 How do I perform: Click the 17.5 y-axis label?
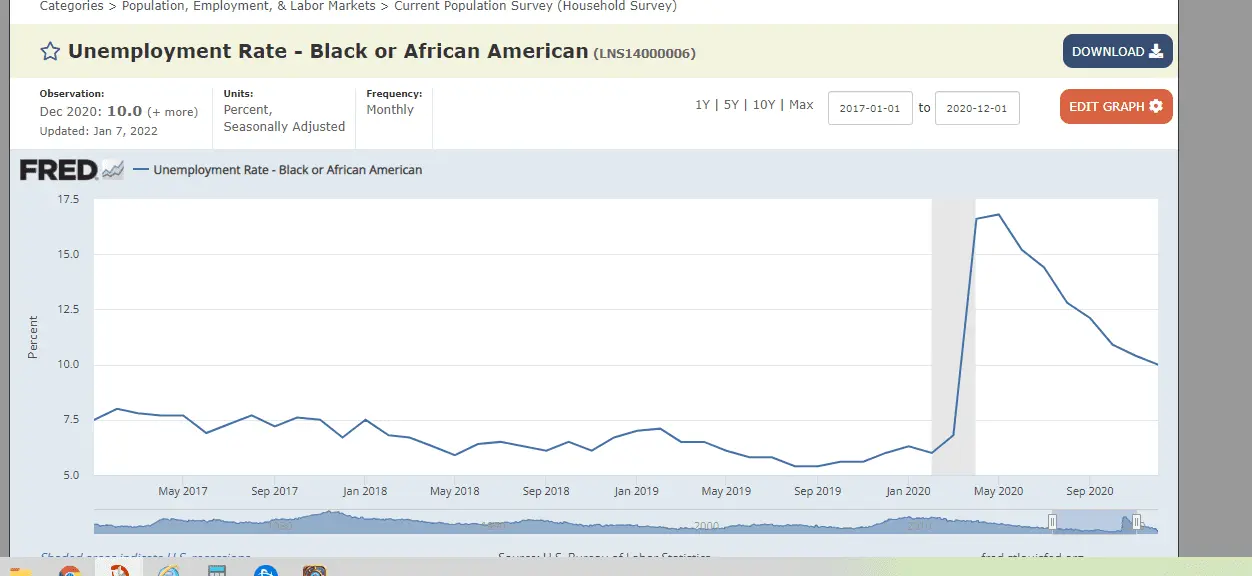[68, 199]
